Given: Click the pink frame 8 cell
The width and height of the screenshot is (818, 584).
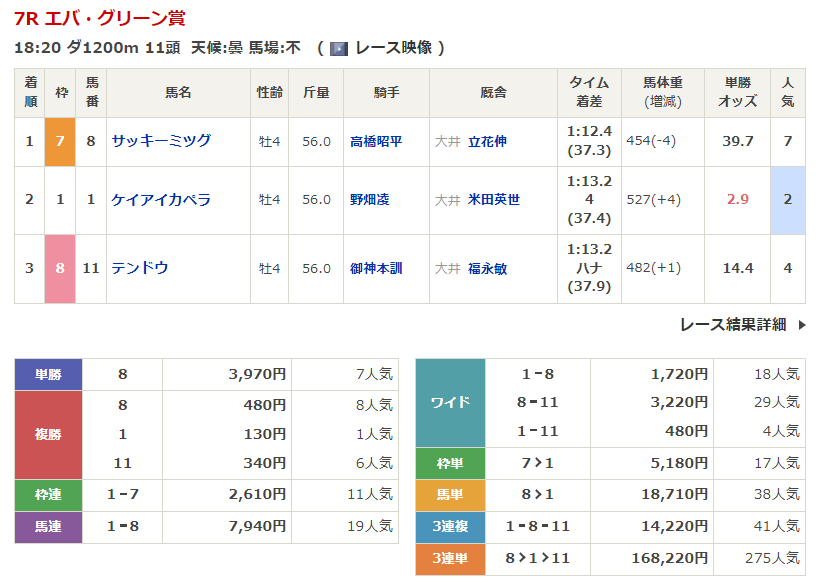Looking at the screenshot, I should (x=60, y=268).
